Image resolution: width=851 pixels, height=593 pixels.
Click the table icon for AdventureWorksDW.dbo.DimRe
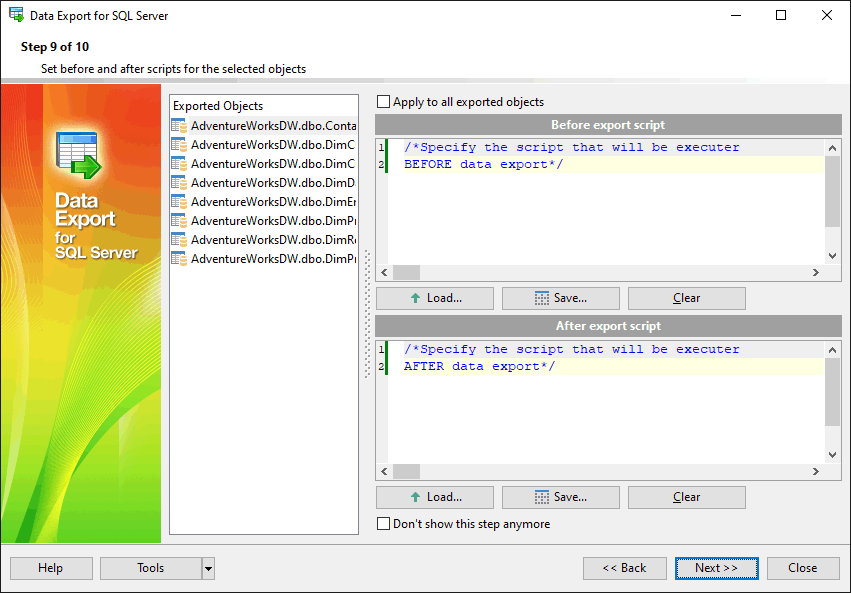click(179, 240)
